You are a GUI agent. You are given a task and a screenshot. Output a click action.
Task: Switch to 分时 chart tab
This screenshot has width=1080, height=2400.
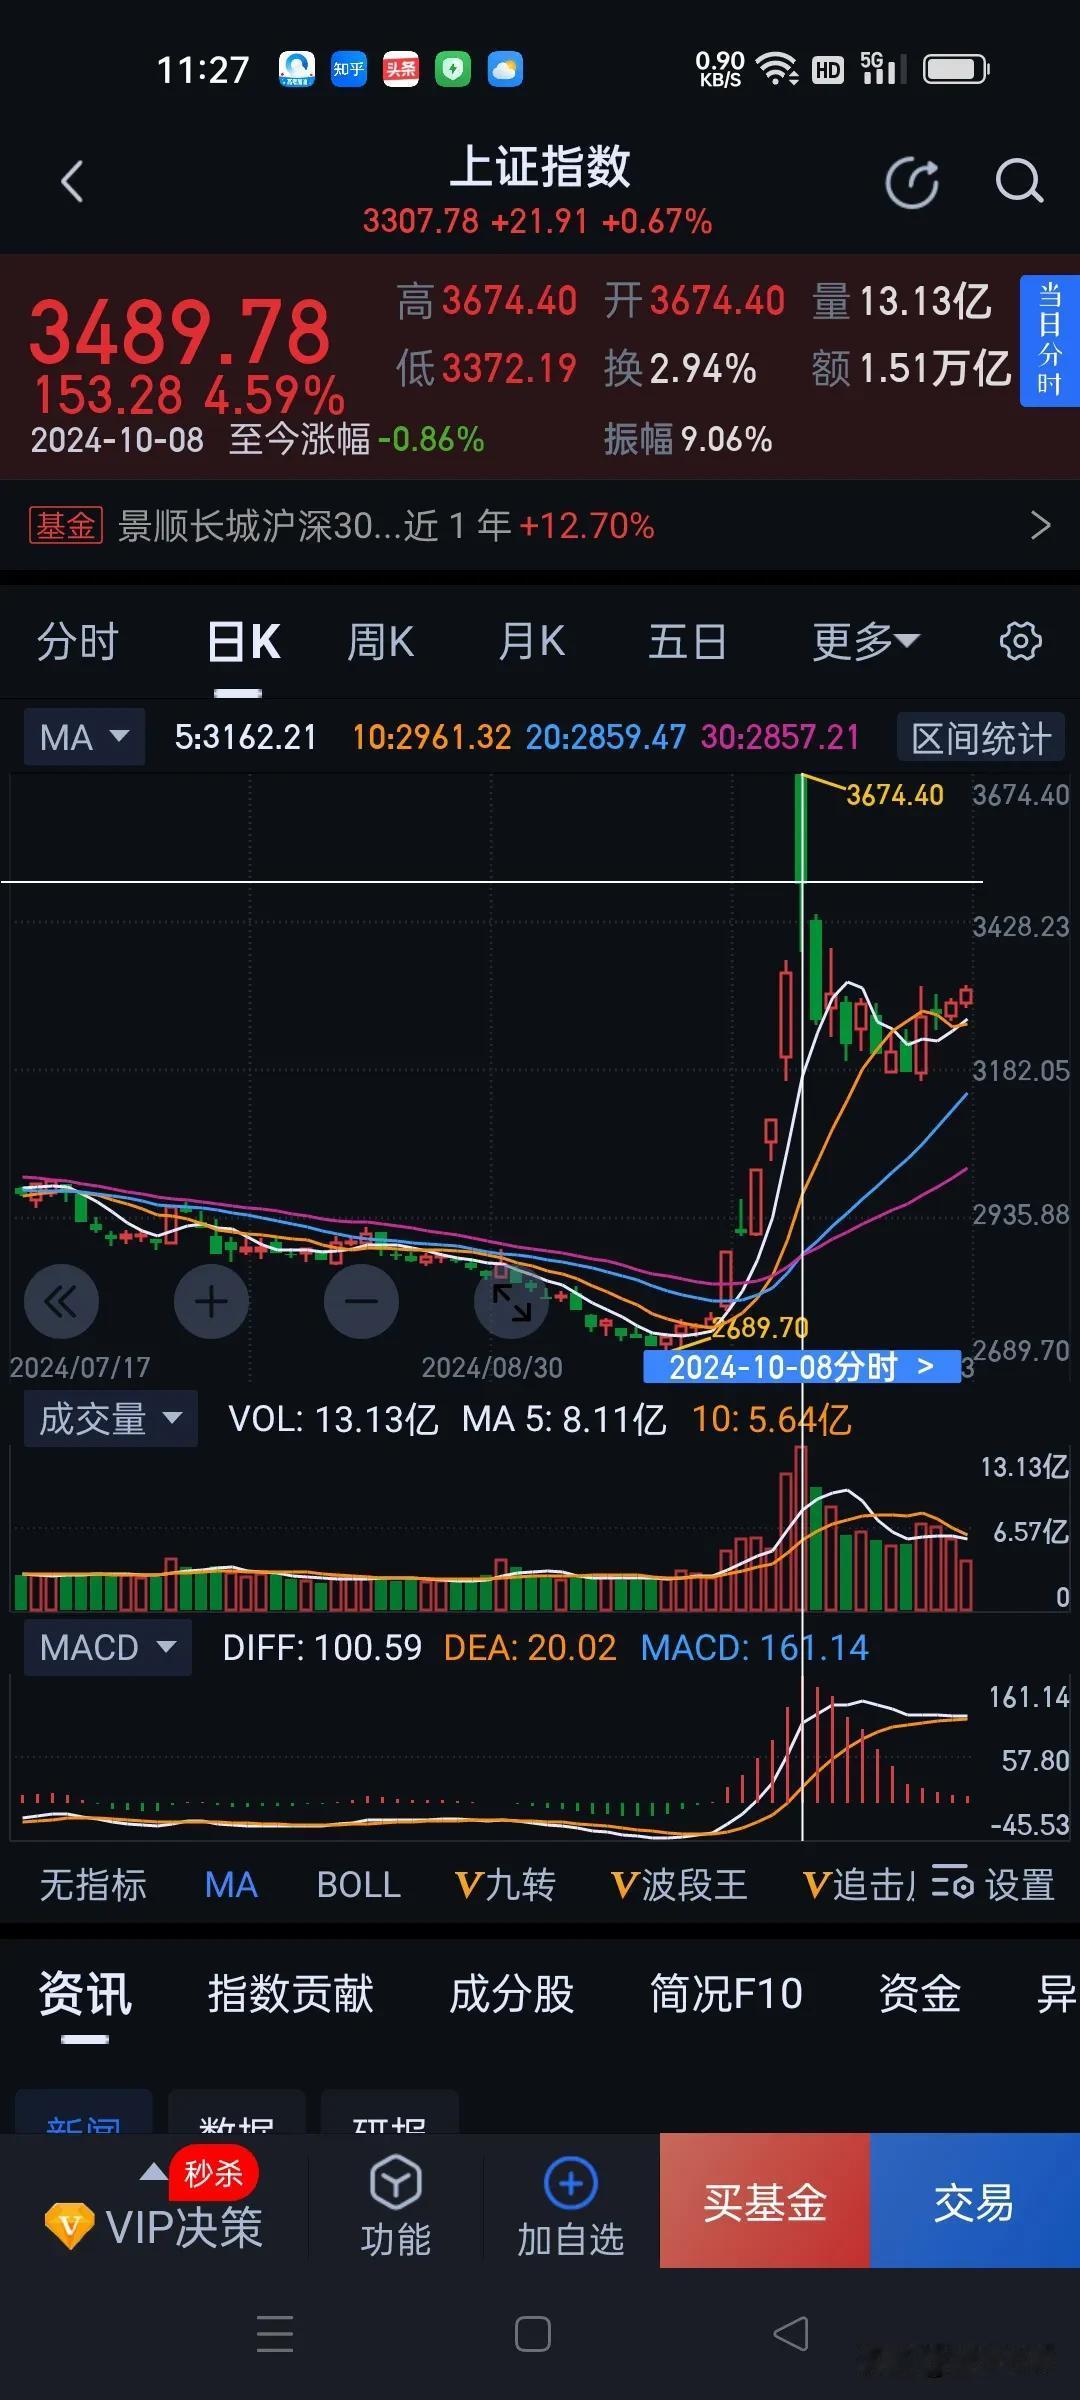78,641
